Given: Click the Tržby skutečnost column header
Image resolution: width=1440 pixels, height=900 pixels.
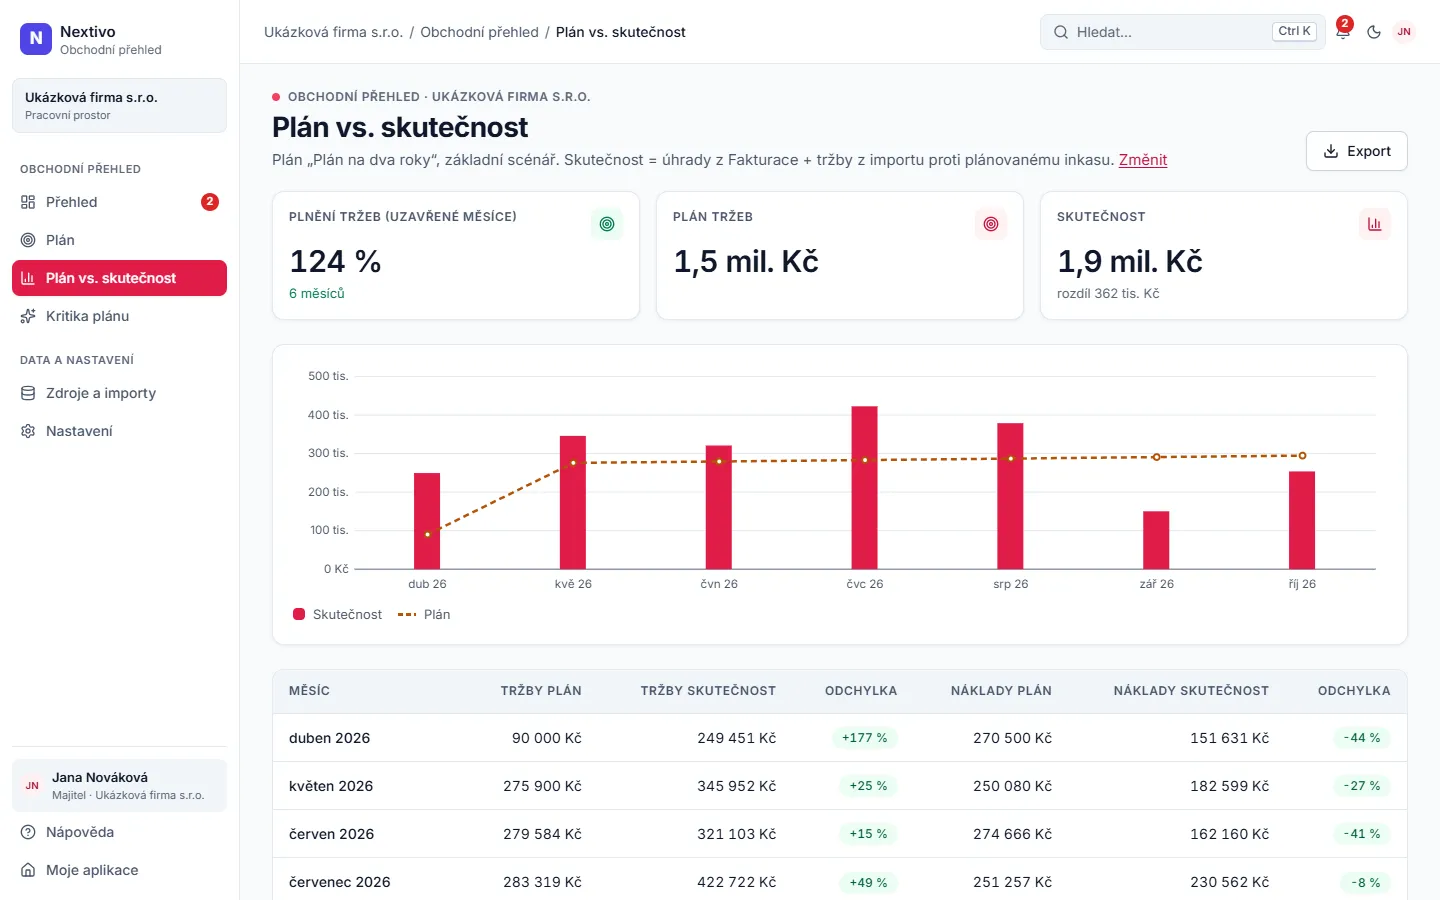Looking at the screenshot, I should 708,691.
